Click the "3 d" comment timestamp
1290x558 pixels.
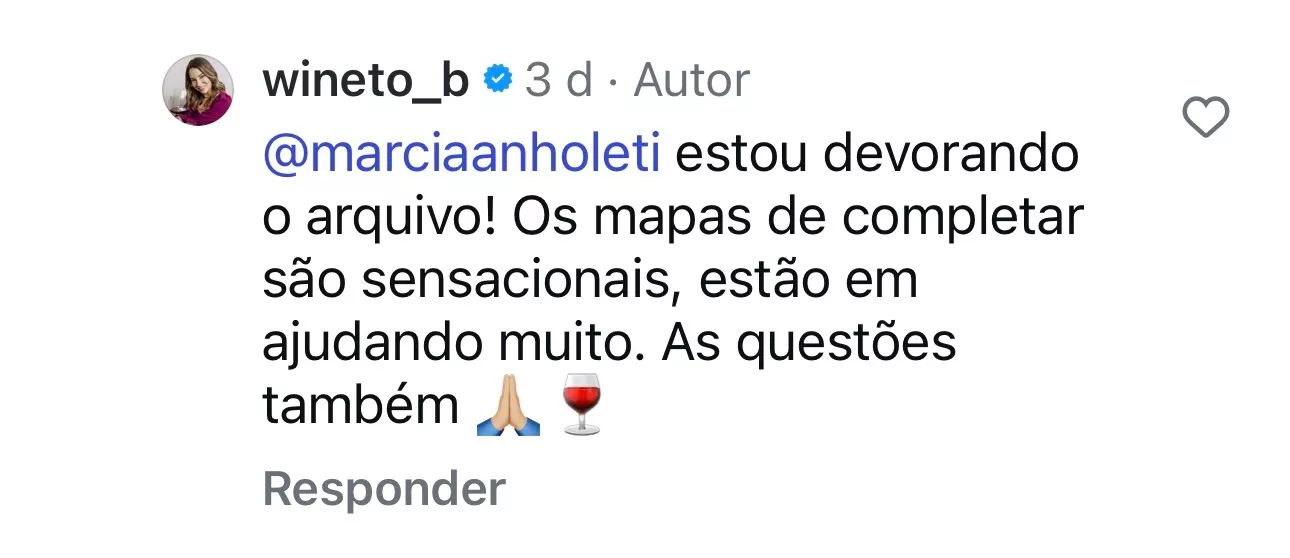click(559, 81)
